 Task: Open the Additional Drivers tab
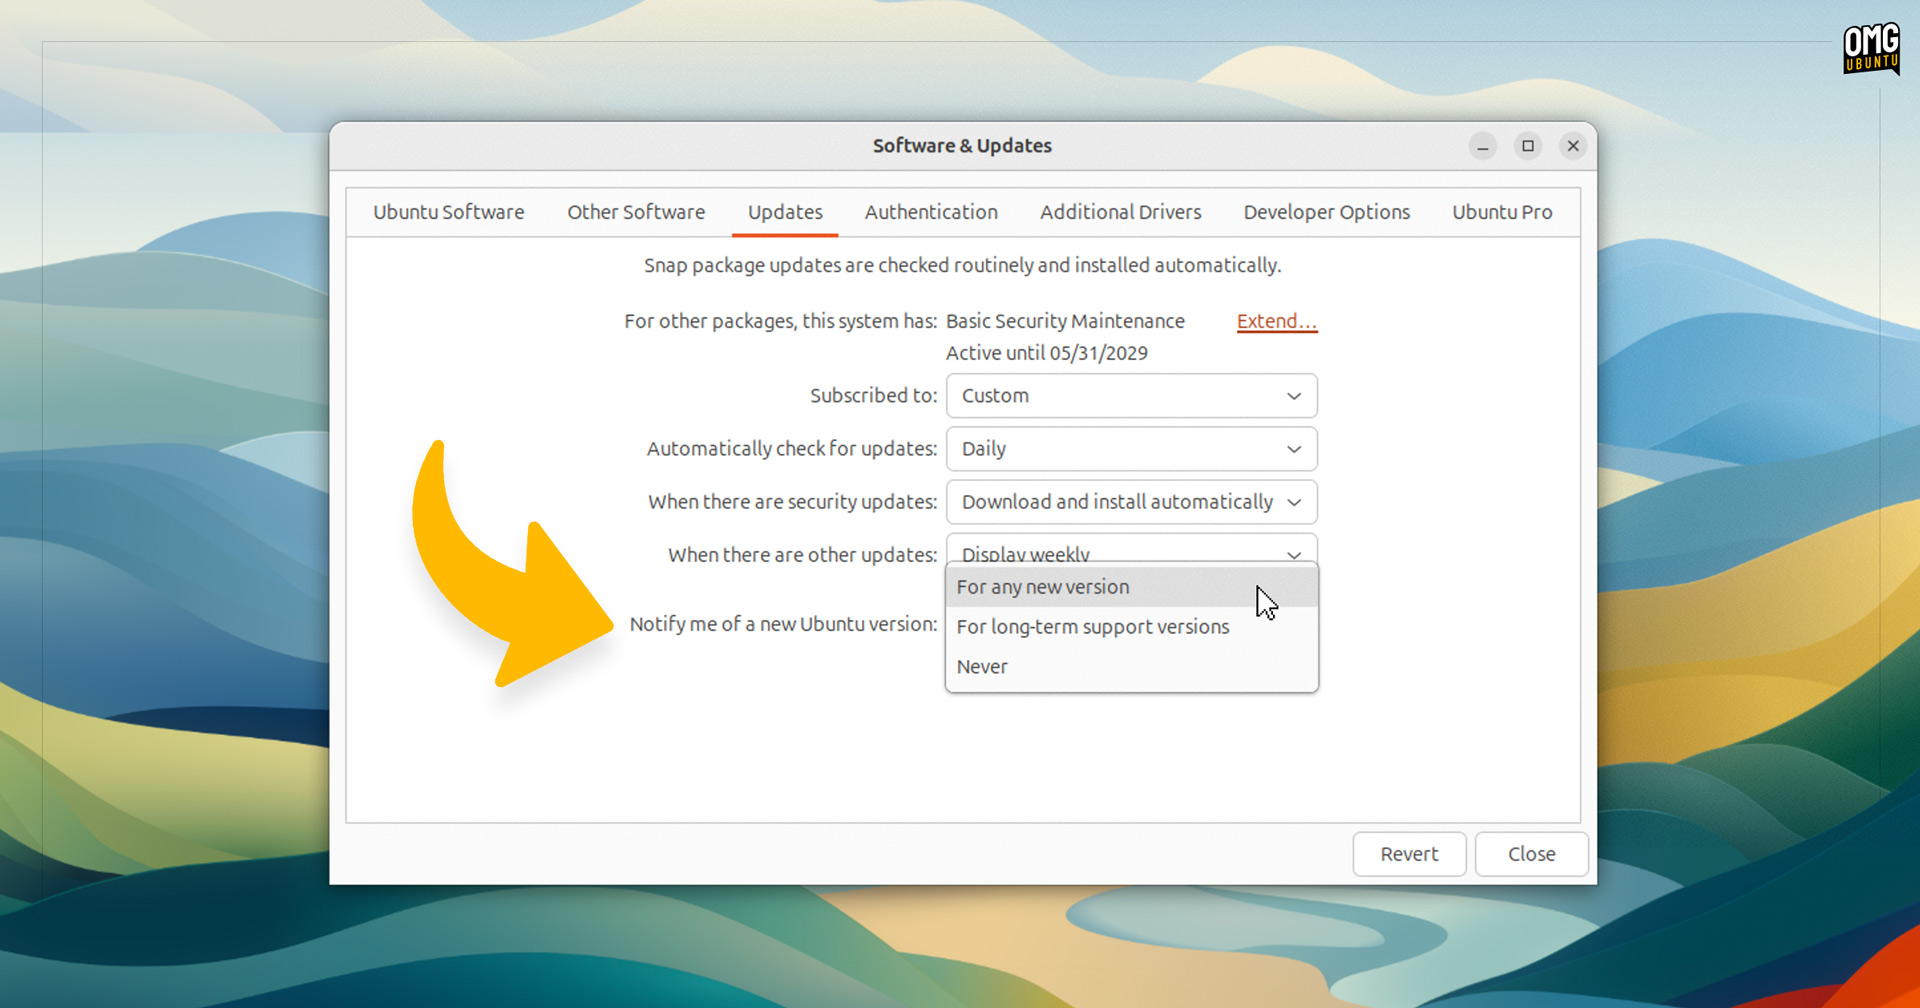coord(1120,212)
